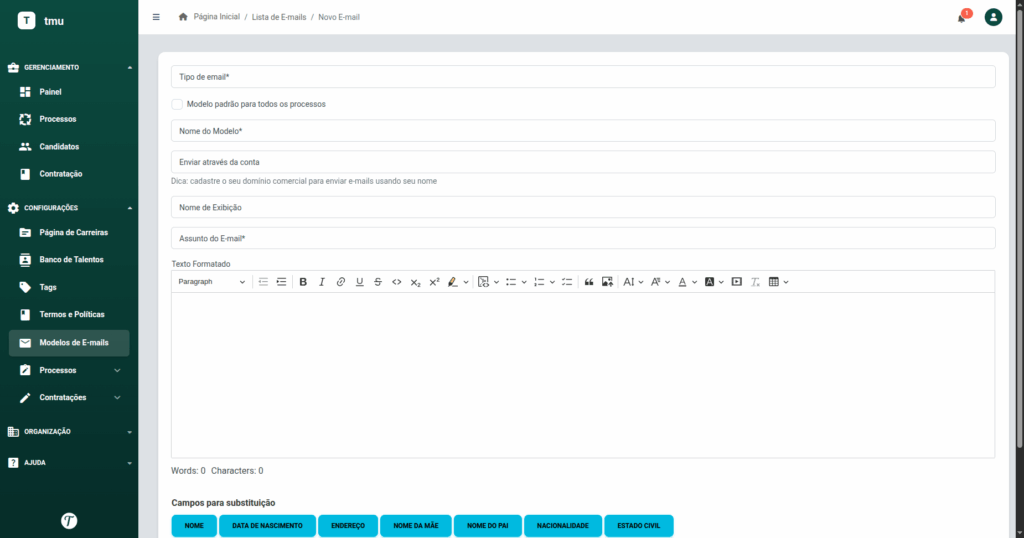1024x538 pixels.
Task: Increase indent in editor toolbar
Action: pyautogui.click(x=281, y=282)
